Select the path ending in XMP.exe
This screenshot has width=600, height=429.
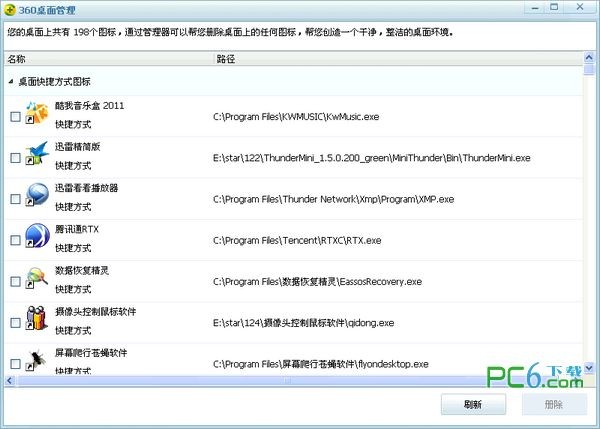pyautogui.click(x=333, y=199)
